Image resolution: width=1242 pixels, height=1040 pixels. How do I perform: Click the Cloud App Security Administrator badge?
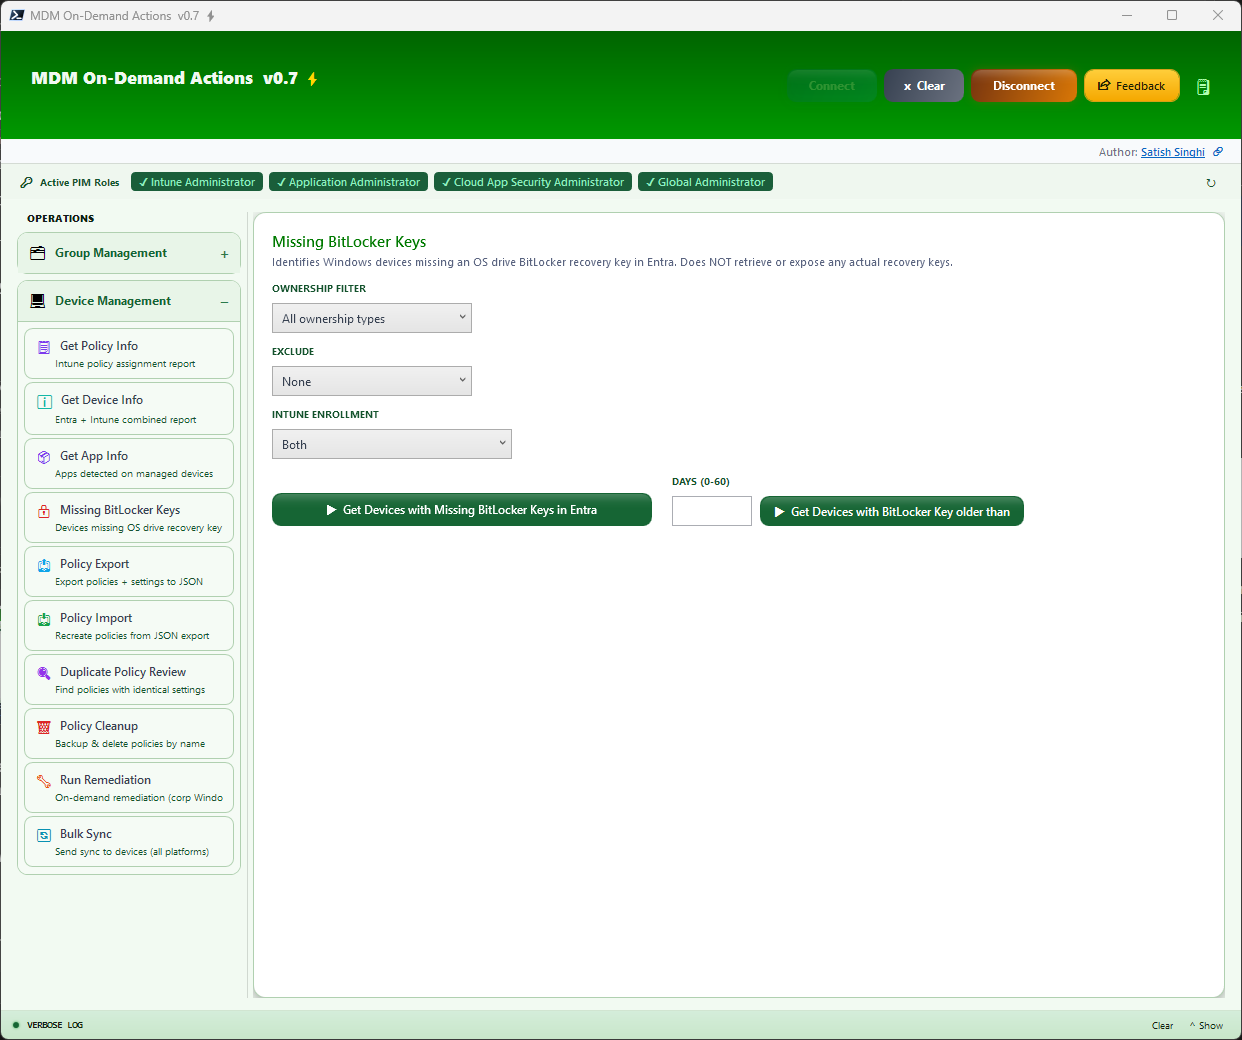click(x=533, y=182)
